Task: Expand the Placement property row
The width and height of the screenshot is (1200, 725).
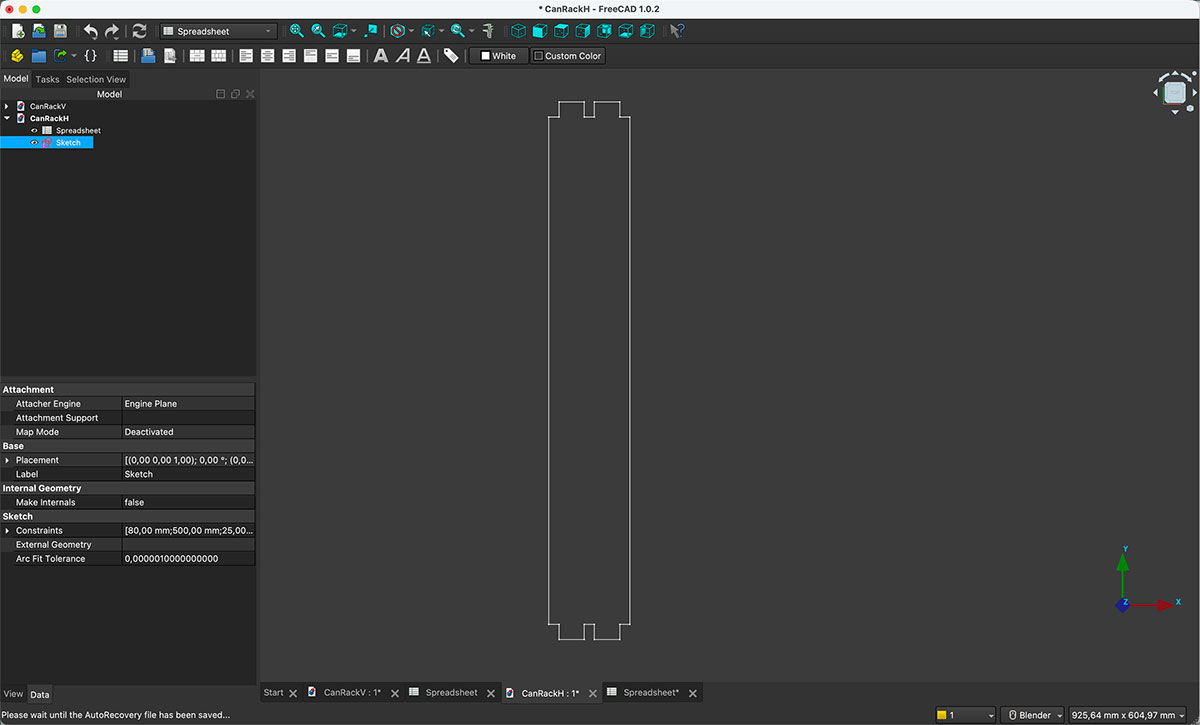Action: click(x=7, y=460)
